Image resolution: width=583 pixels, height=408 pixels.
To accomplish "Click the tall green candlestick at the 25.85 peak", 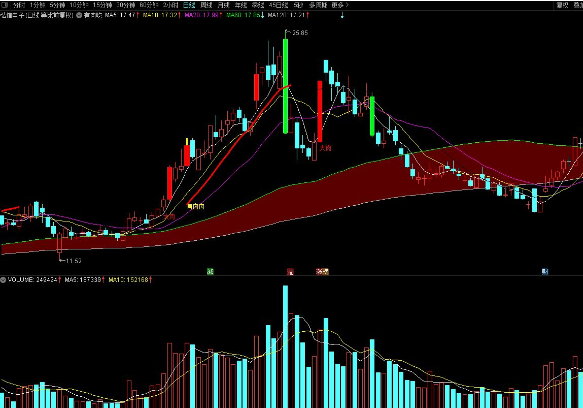I will tap(285, 86).
